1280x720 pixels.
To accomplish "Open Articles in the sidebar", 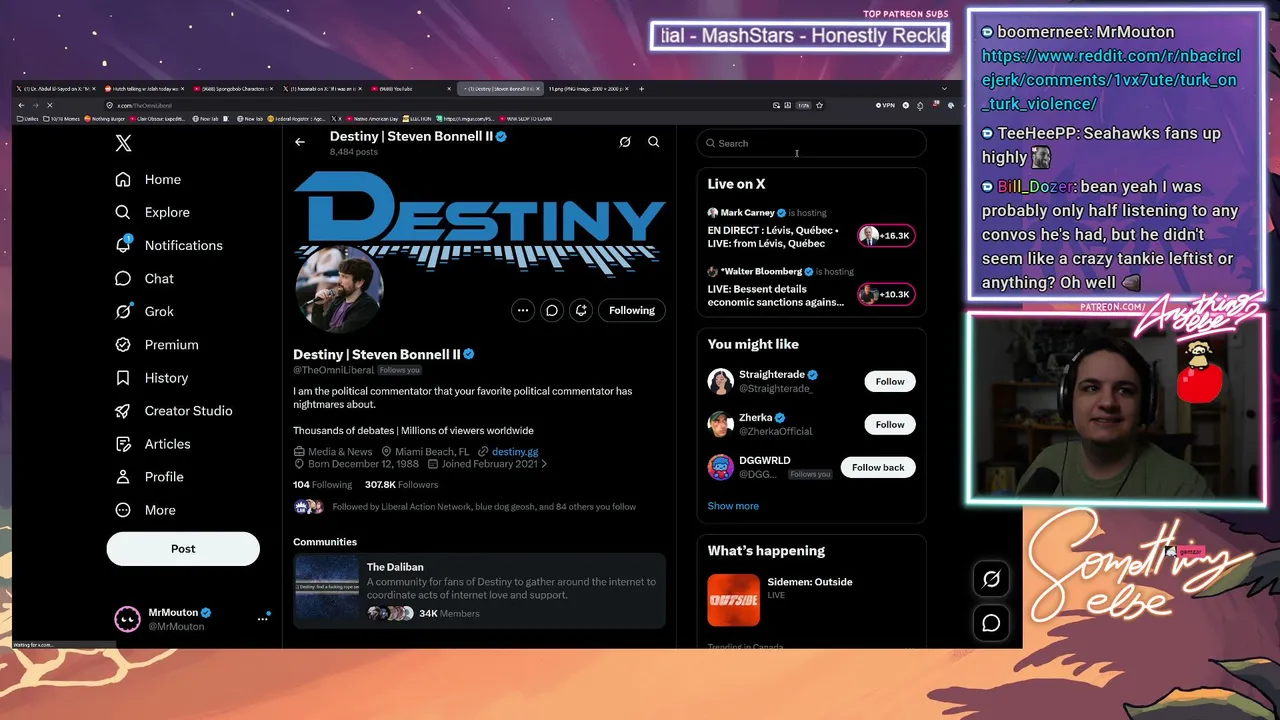I will click(152, 444).
